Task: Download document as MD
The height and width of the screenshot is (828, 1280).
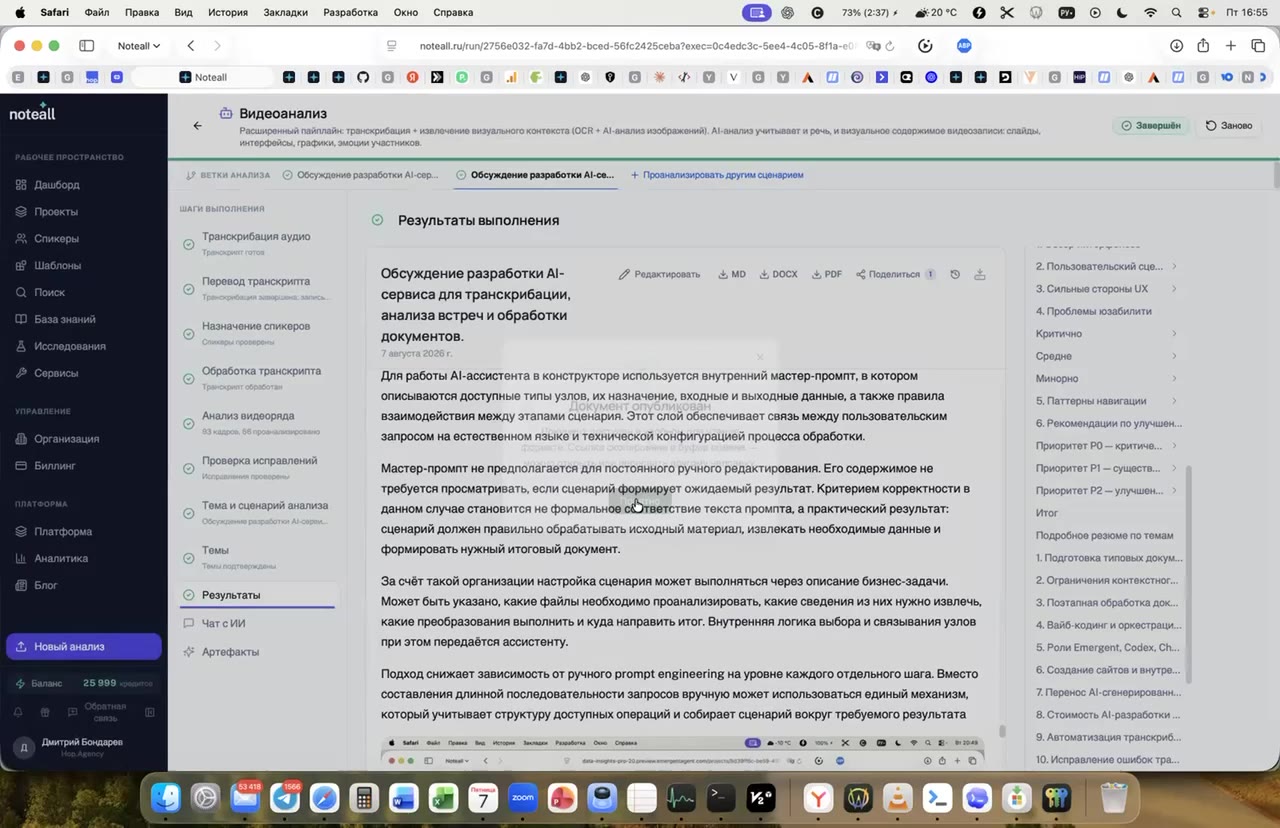Action: (732, 274)
